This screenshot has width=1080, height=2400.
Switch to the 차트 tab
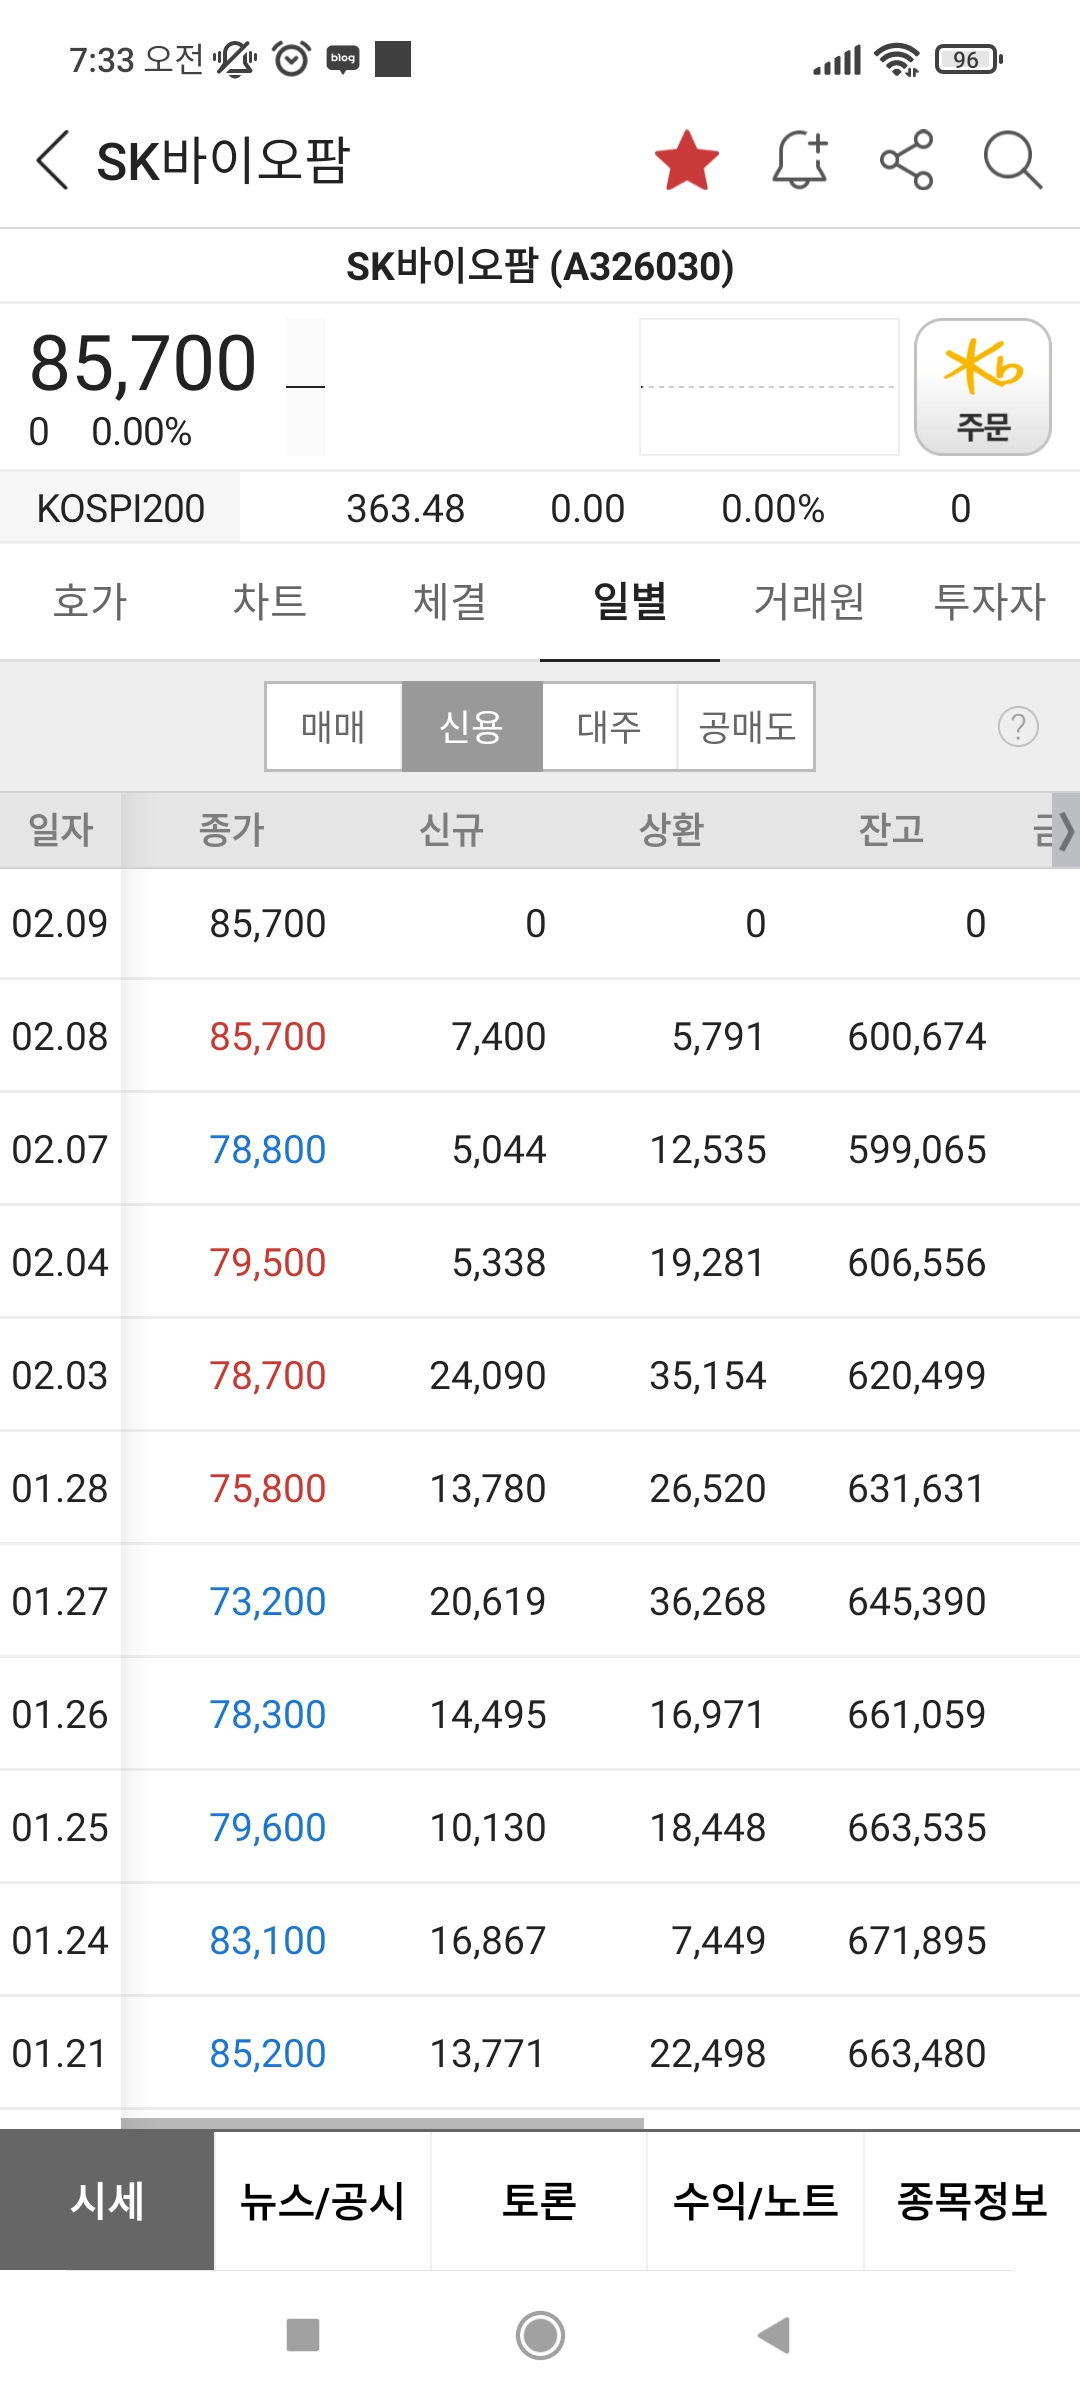point(270,602)
